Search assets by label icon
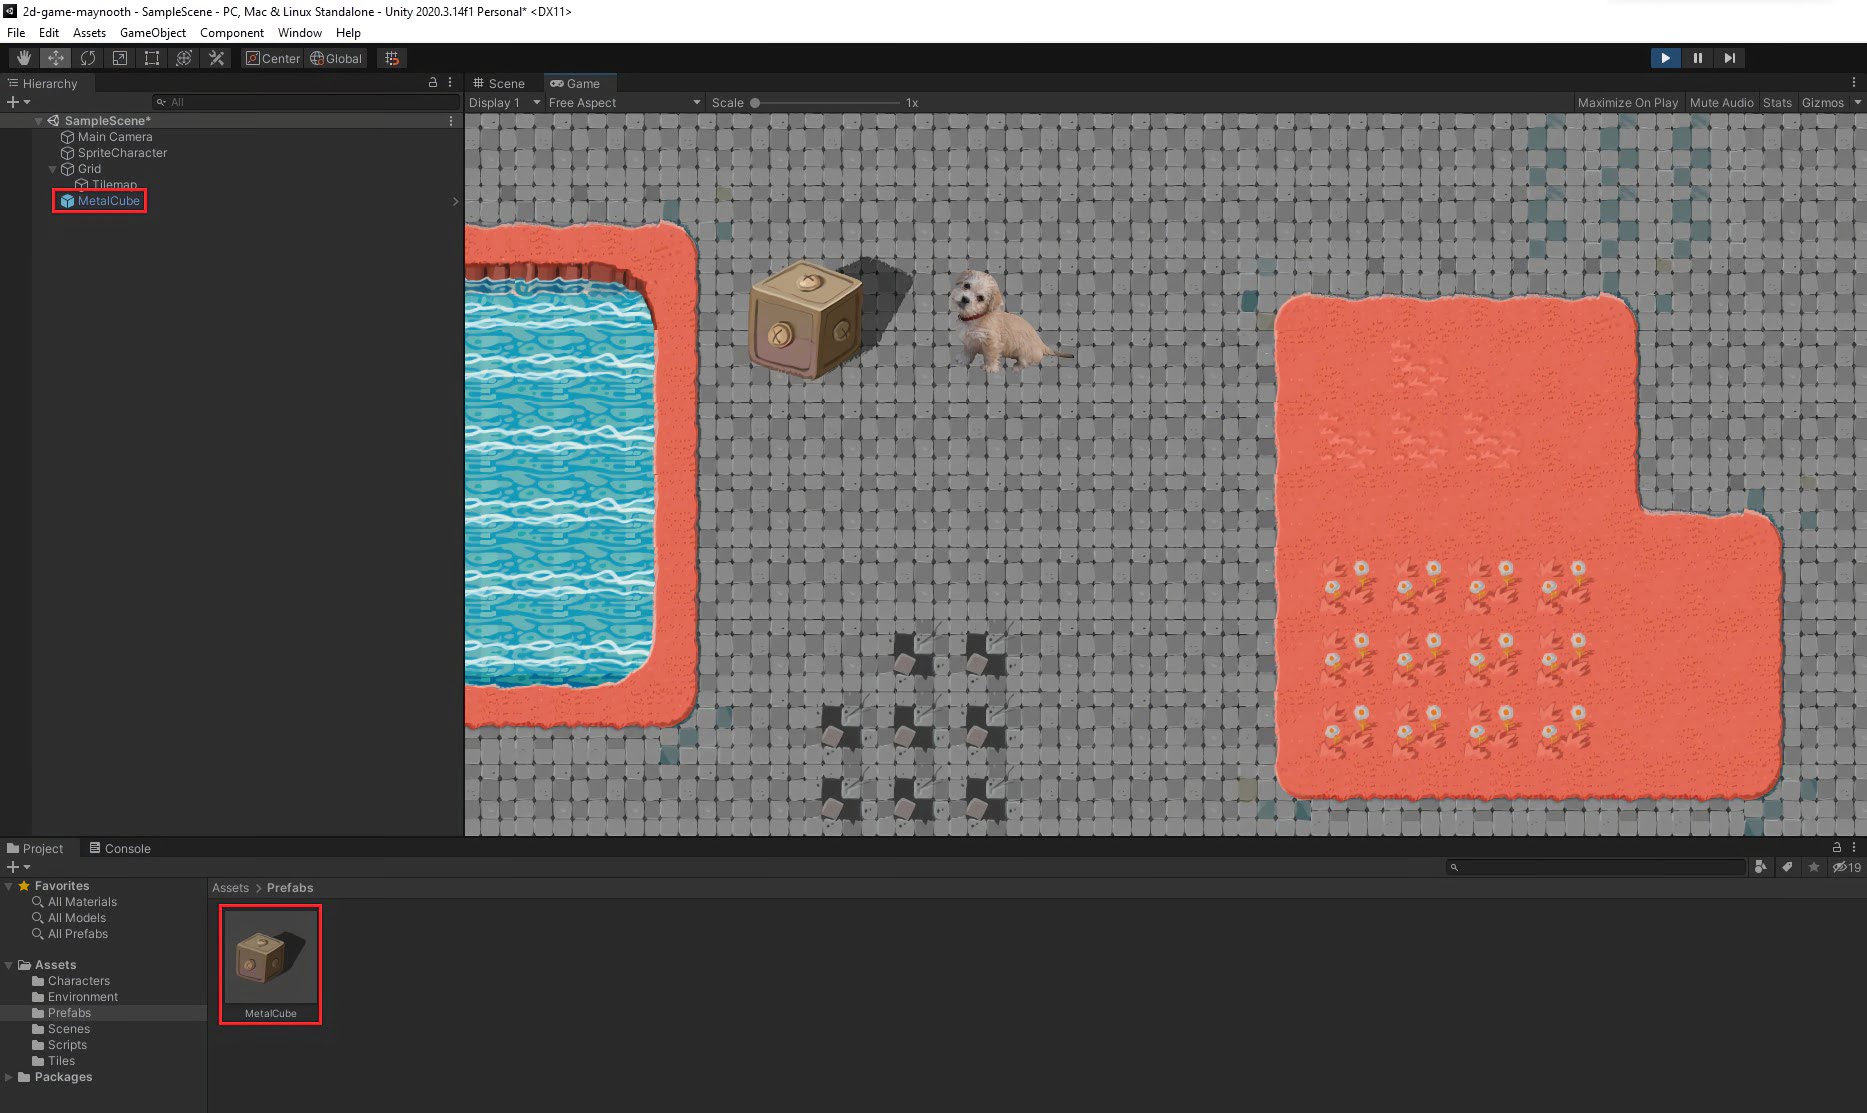This screenshot has width=1867, height=1113. coord(1788,867)
